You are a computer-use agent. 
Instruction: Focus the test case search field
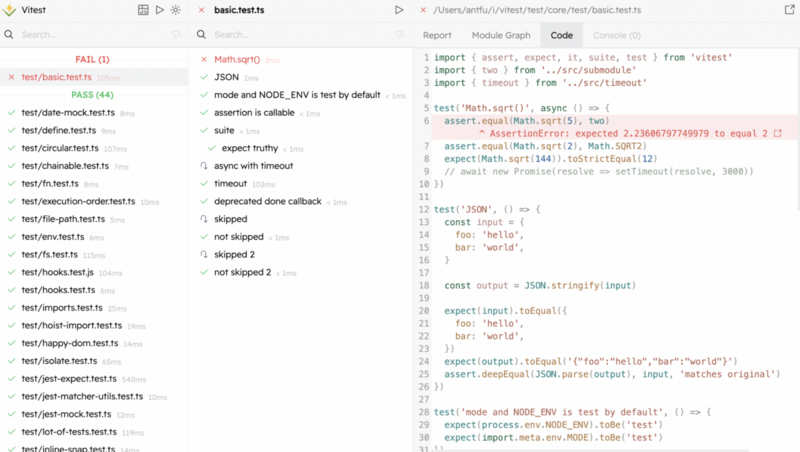302,35
